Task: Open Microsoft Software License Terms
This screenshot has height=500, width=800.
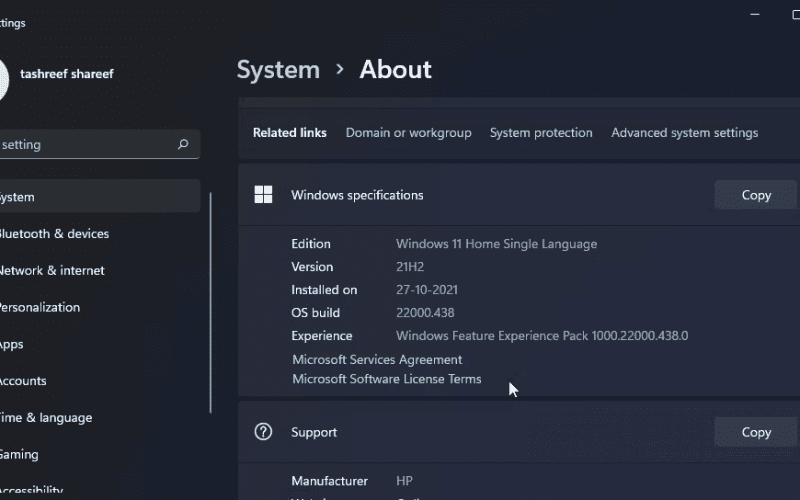Action: tap(387, 379)
